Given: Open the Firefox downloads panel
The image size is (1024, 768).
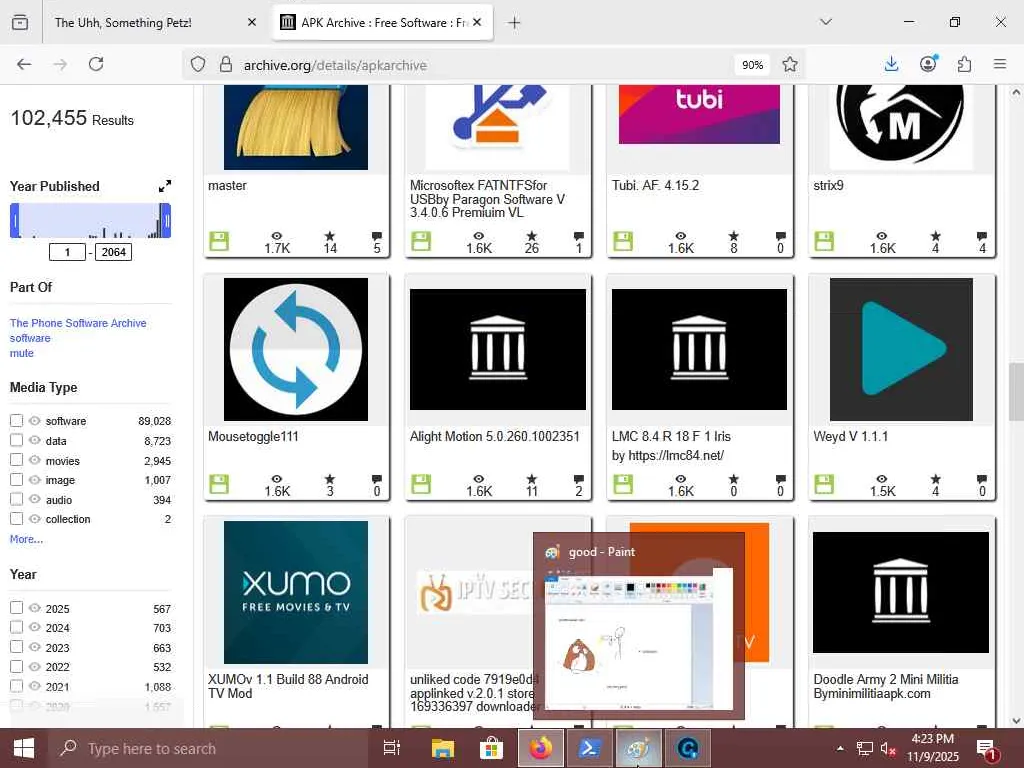Looking at the screenshot, I should point(891,64).
